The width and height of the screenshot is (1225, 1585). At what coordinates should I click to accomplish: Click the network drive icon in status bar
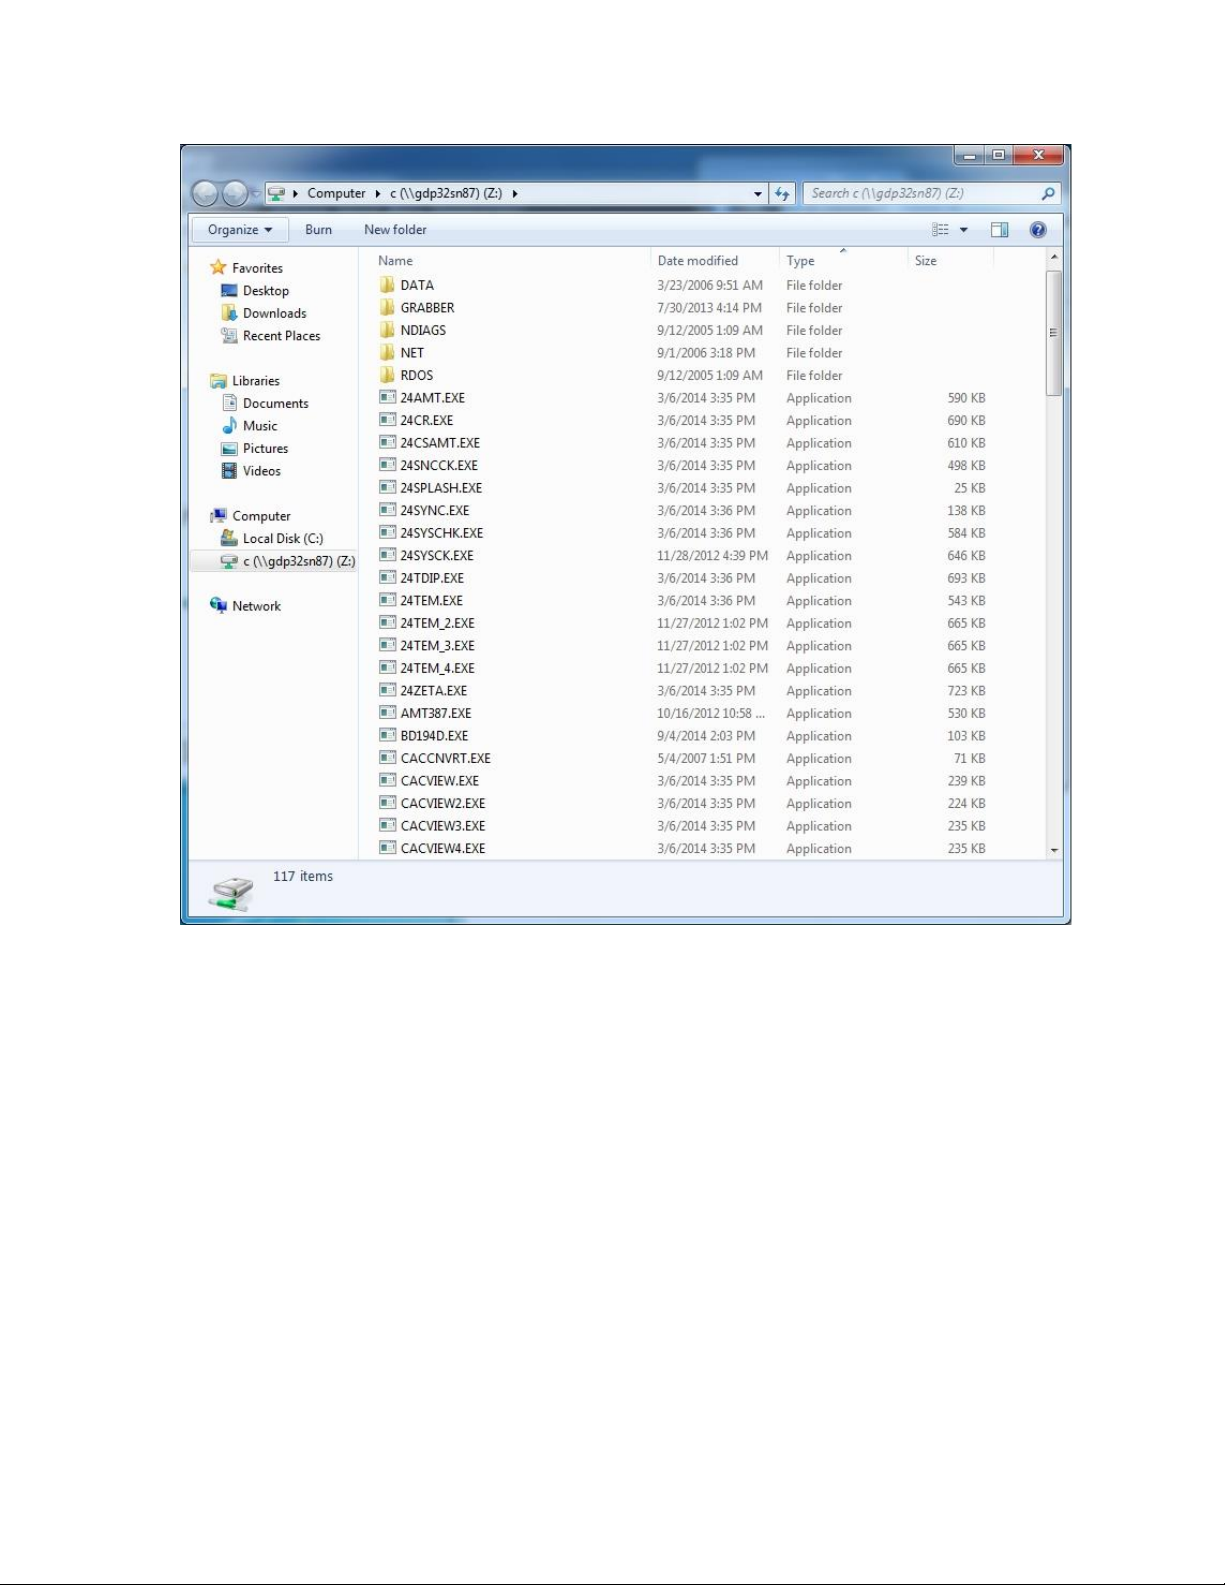(x=232, y=892)
